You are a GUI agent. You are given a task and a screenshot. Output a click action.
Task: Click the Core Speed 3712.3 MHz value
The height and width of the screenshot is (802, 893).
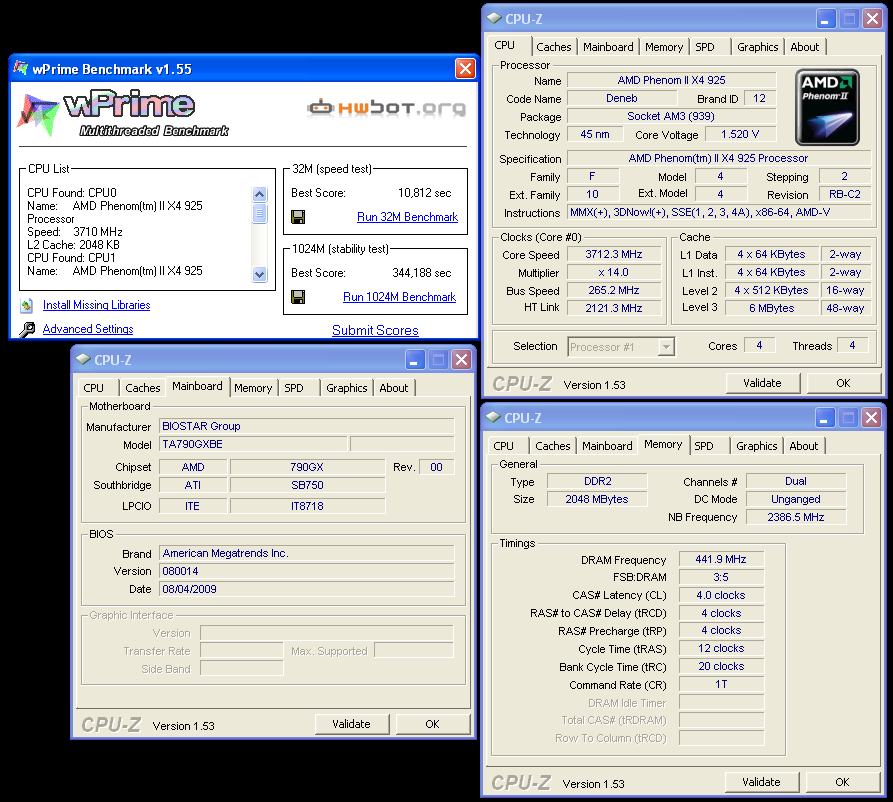pos(614,255)
